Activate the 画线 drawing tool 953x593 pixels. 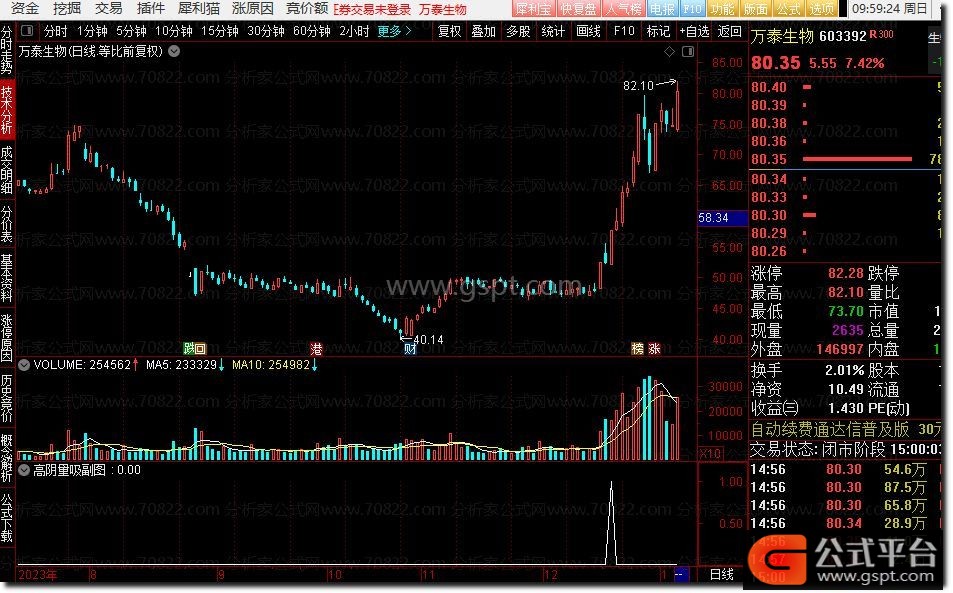[x=588, y=31]
